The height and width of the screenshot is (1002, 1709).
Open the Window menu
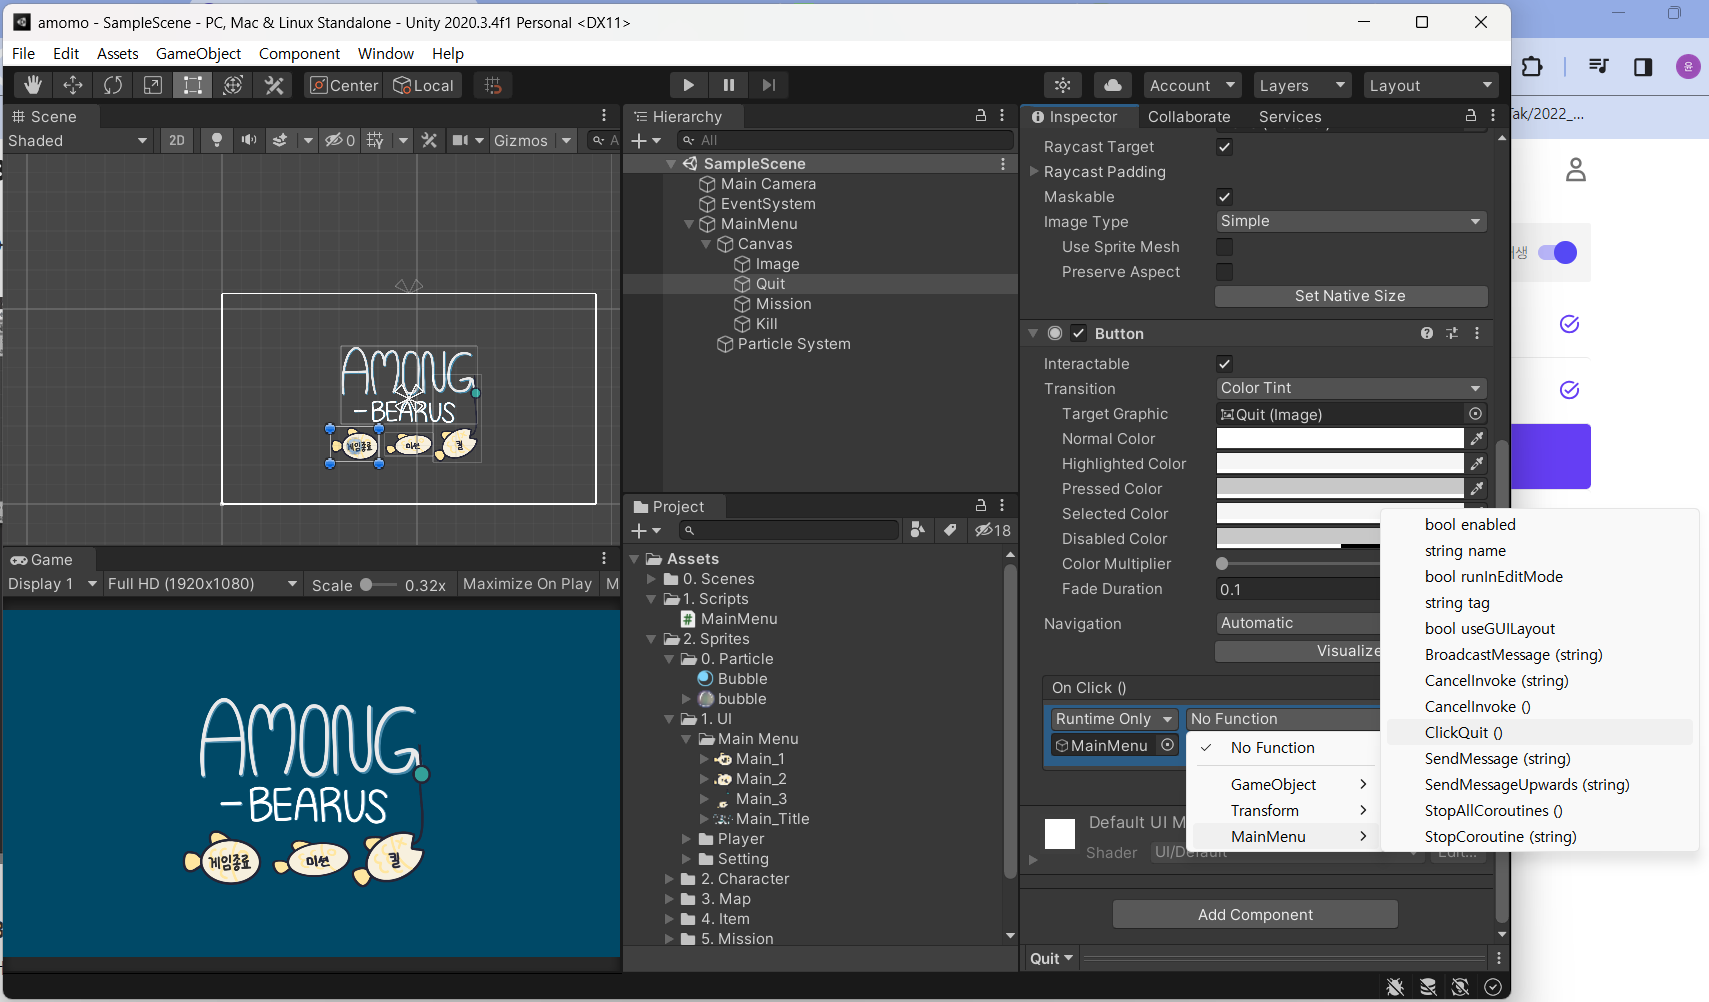point(386,53)
